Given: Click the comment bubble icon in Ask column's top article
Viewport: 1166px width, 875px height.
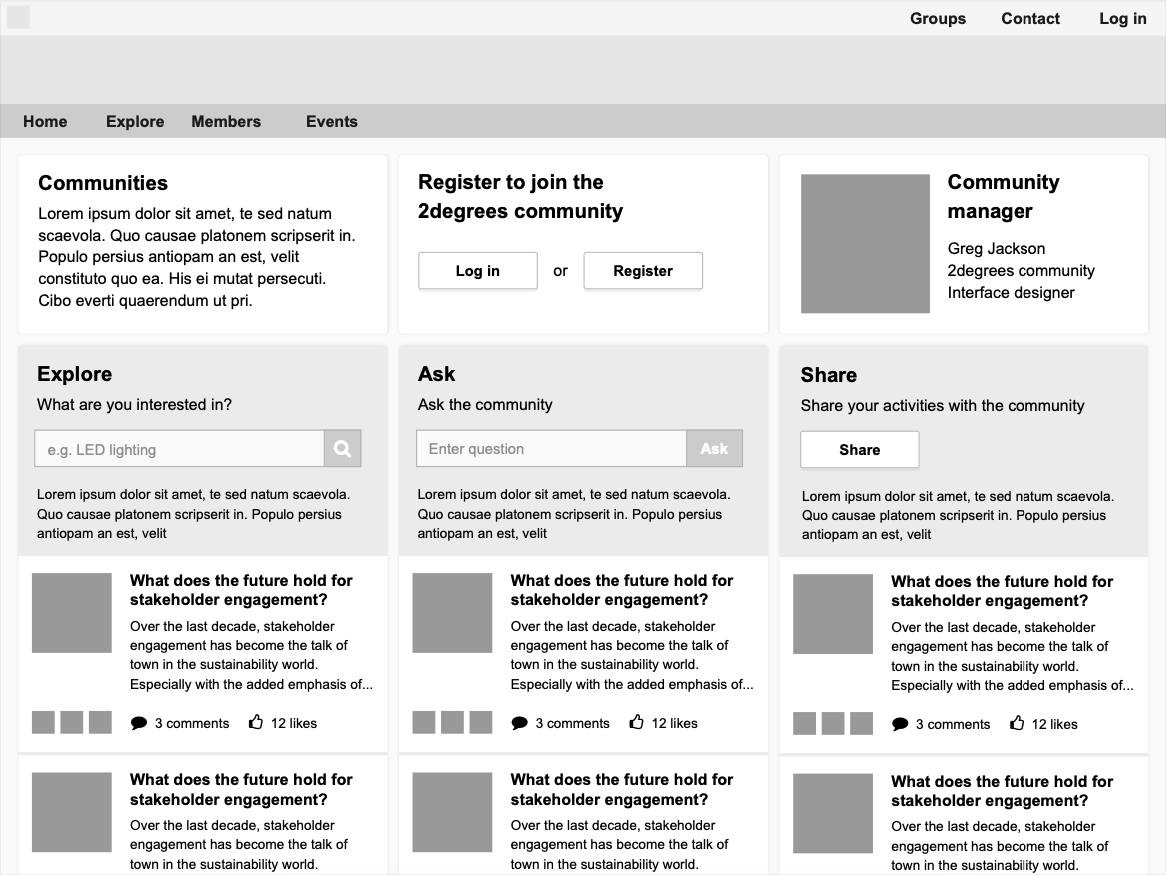Looking at the screenshot, I should click(x=519, y=723).
